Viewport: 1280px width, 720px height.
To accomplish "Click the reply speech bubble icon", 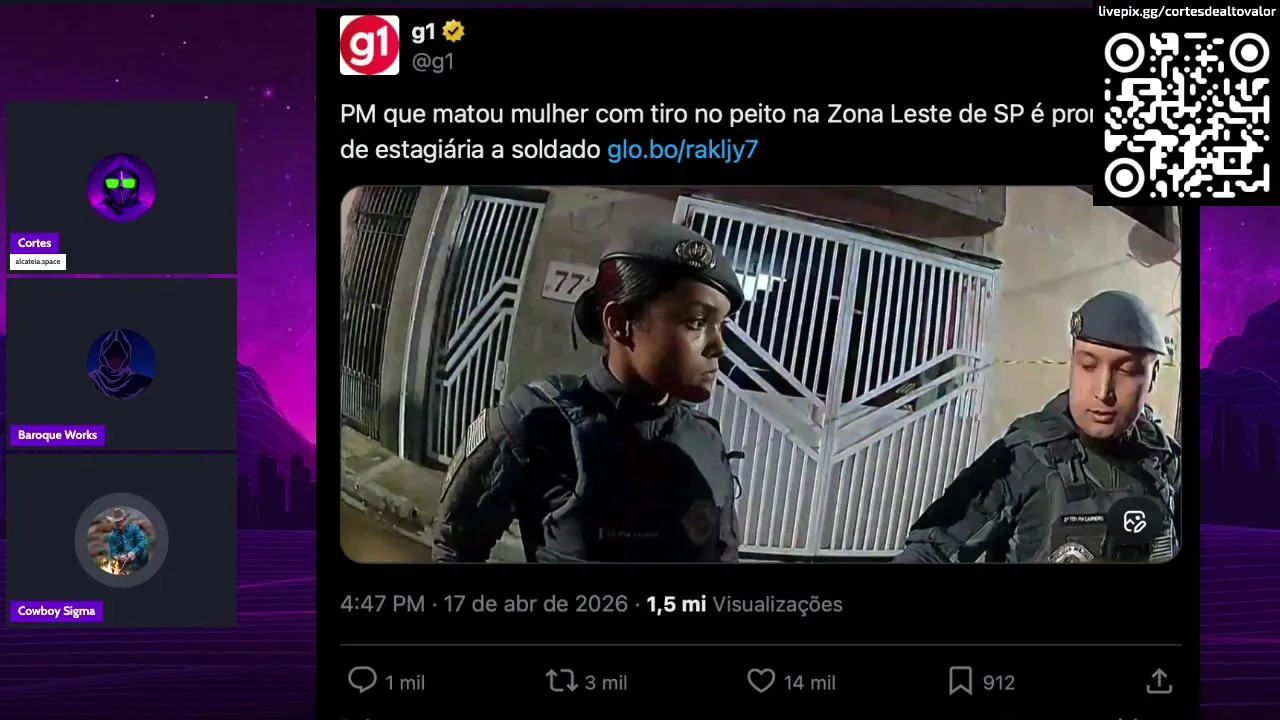I will 362,681.
